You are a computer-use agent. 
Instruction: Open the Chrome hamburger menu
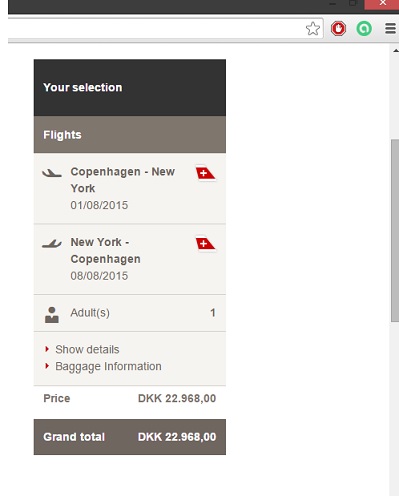pos(390,28)
